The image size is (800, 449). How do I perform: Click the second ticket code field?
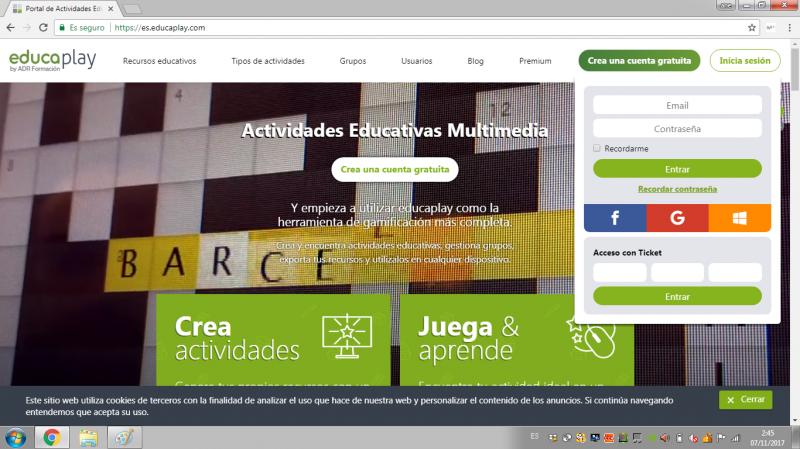(677, 272)
